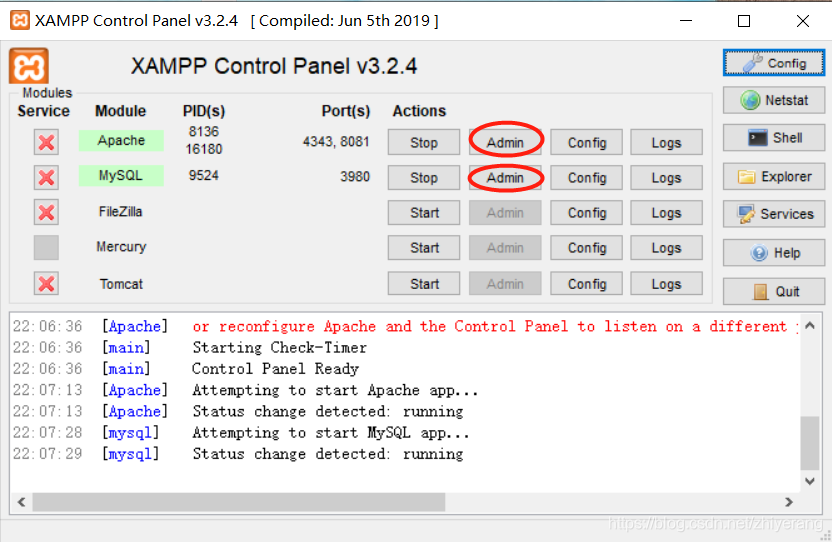This screenshot has width=832, height=542.
Task: Click the vertical scrollbar thumb in log
Action: click(x=810, y=443)
